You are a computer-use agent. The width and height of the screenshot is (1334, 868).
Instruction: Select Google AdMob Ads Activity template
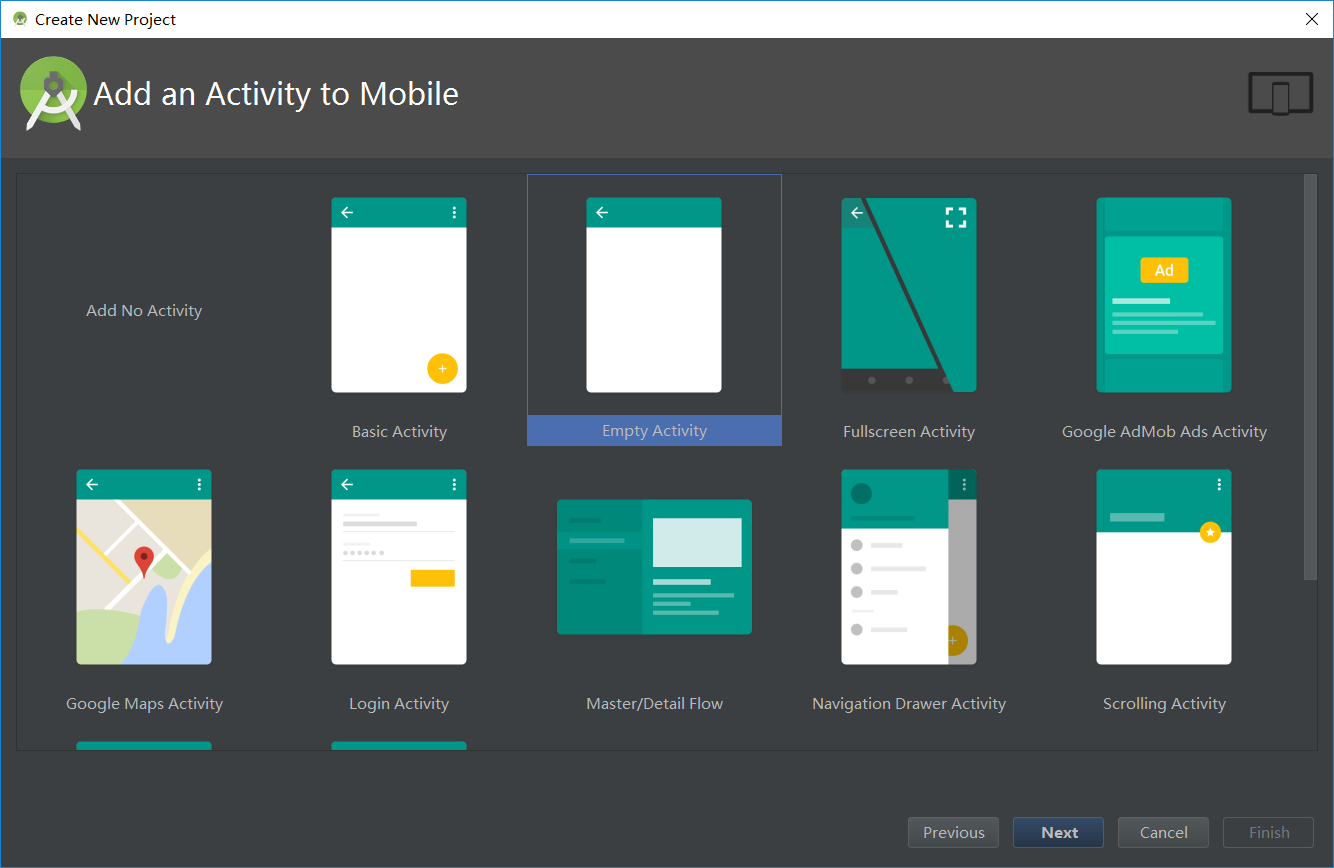[1163, 295]
